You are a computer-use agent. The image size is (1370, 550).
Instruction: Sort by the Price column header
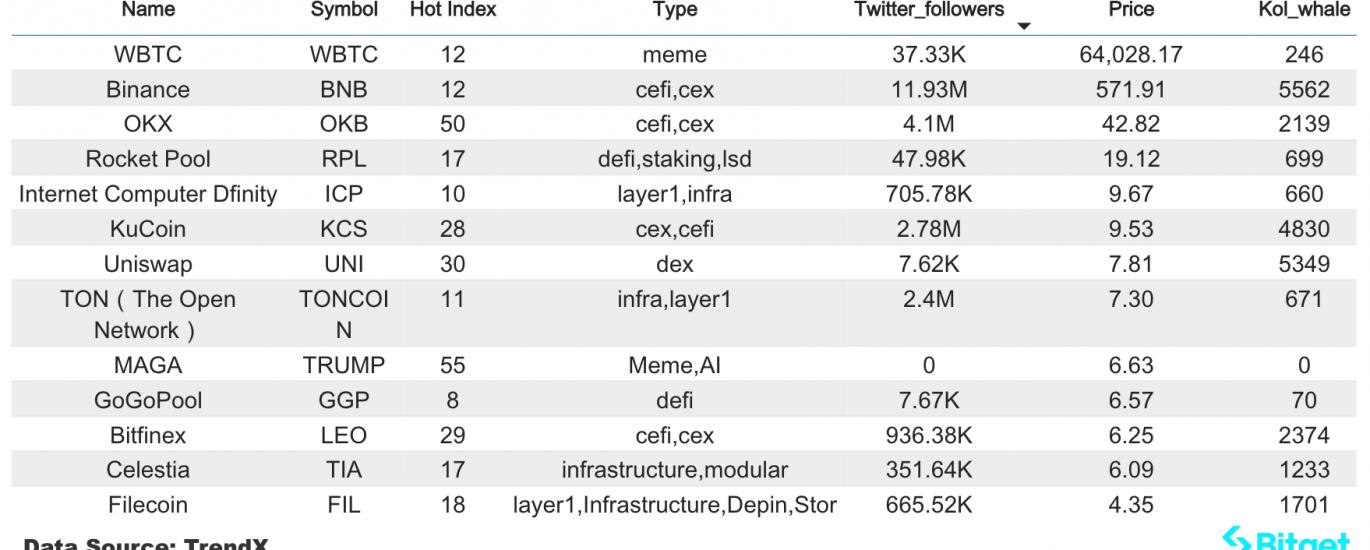tap(1131, 10)
